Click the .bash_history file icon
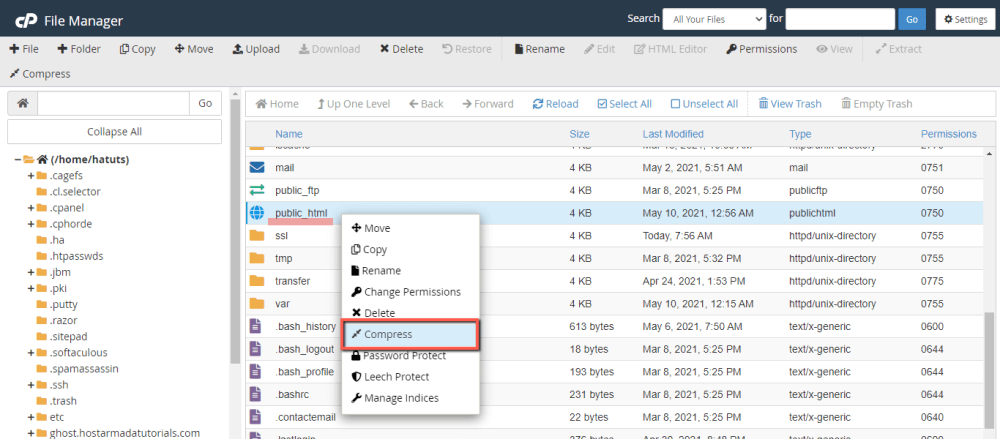The image size is (1000, 439). click(255, 326)
